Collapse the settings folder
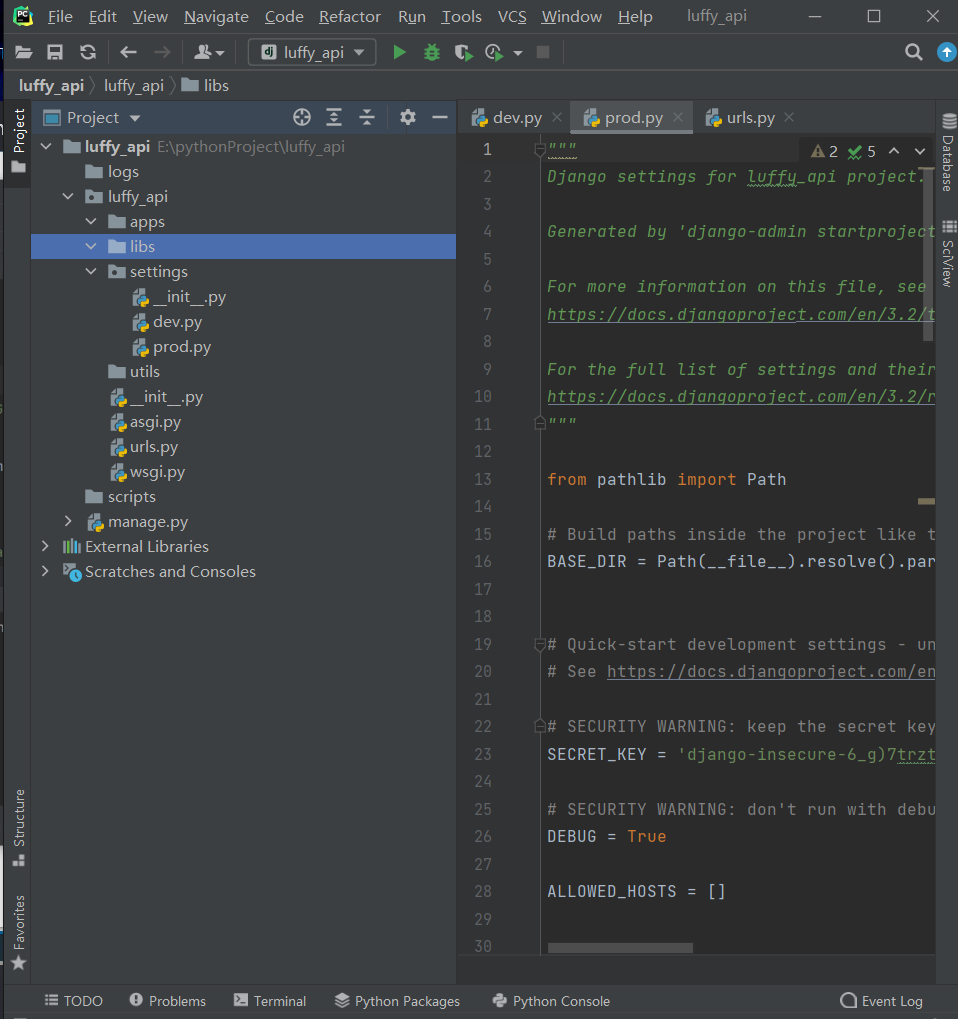Viewport: 958px width, 1019px height. tap(91, 272)
